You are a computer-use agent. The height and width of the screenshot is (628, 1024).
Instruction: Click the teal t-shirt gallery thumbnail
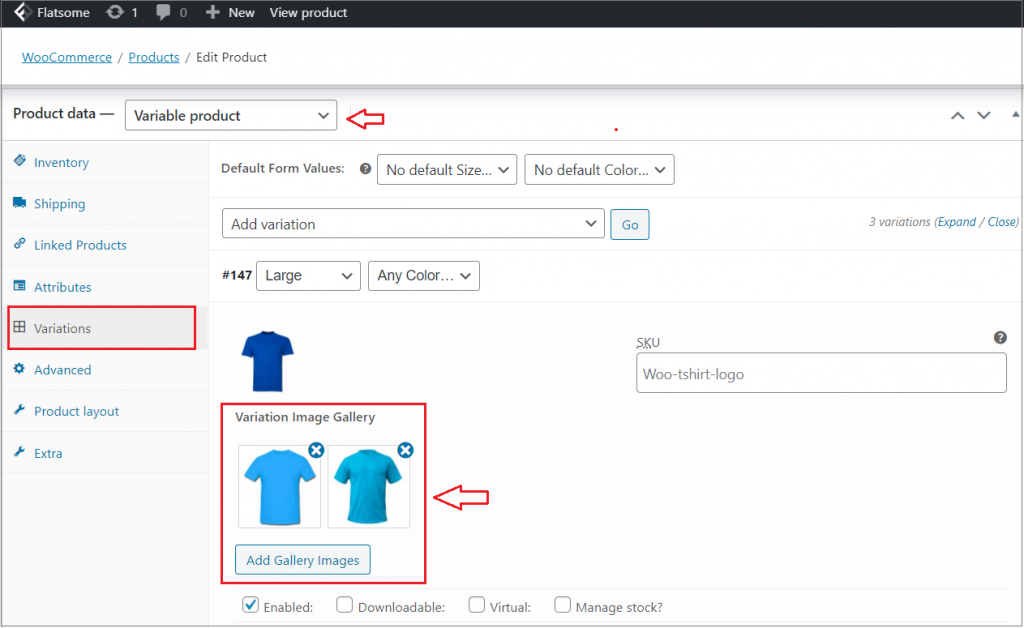pos(368,486)
